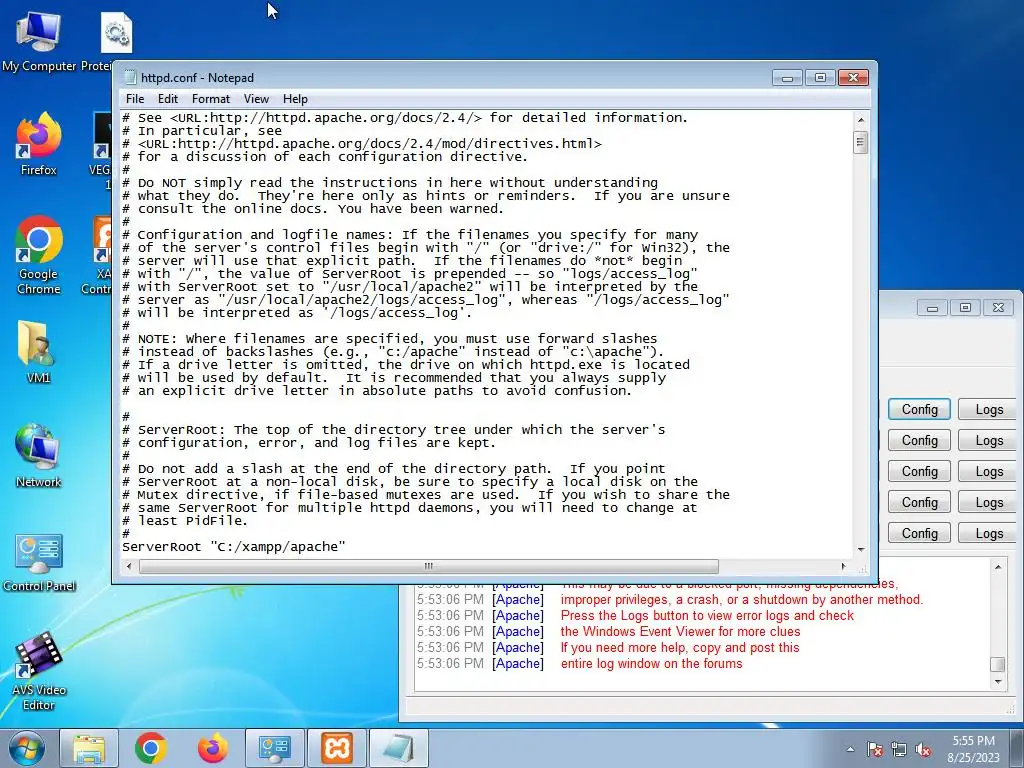The image size is (1024, 768).
Task: Open Chrome from the taskbar
Action: (151, 748)
